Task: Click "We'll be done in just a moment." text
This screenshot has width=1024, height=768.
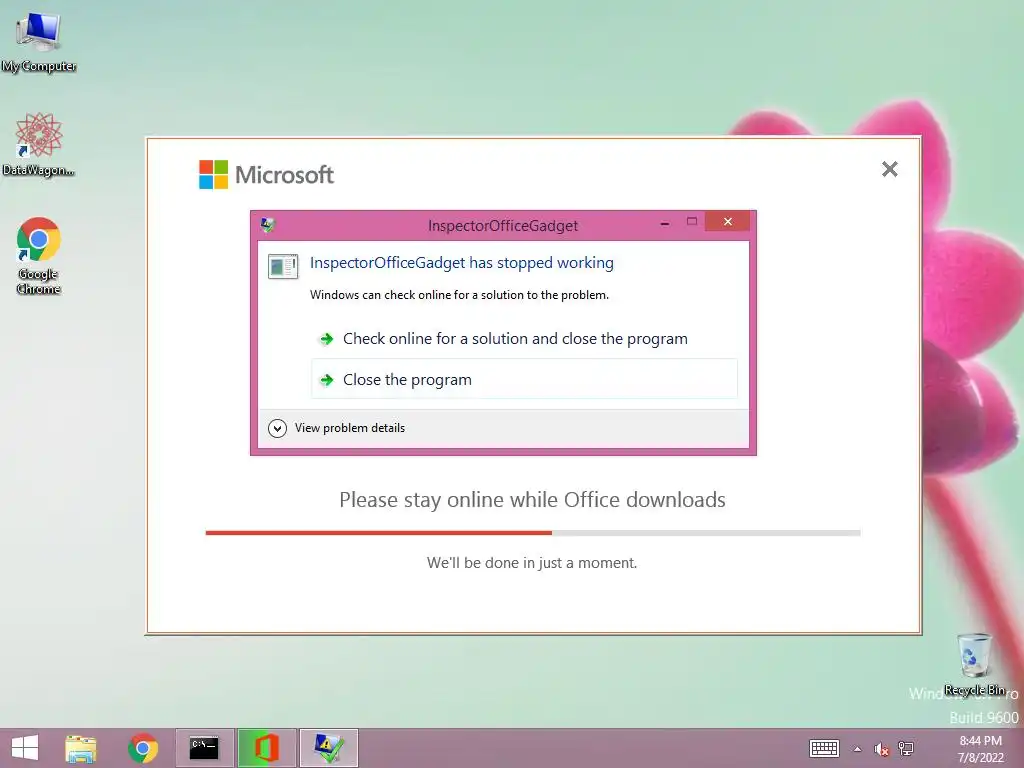Action: coord(532,562)
